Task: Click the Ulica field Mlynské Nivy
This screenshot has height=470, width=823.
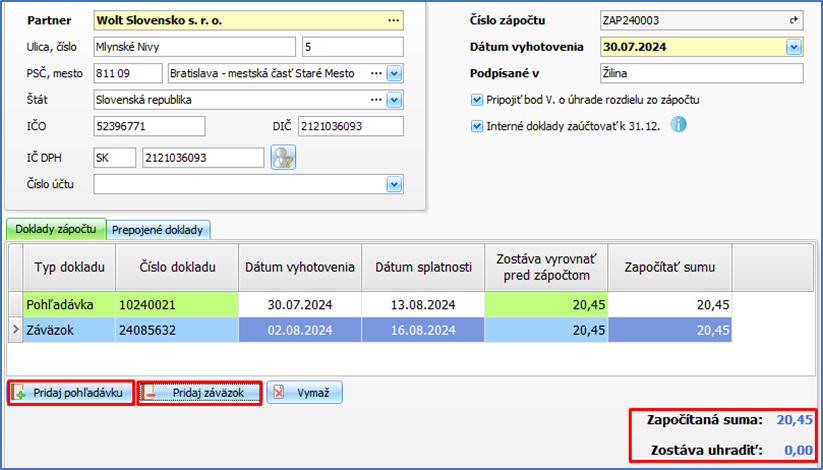Action: pos(195,47)
